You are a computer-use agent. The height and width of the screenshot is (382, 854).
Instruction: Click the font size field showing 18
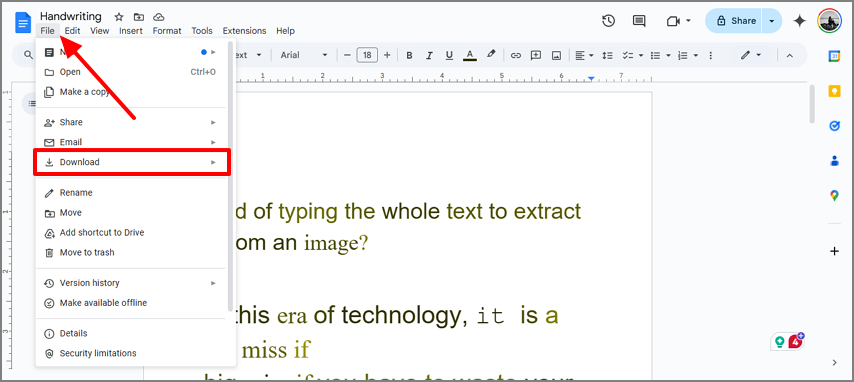[x=367, y=55]
